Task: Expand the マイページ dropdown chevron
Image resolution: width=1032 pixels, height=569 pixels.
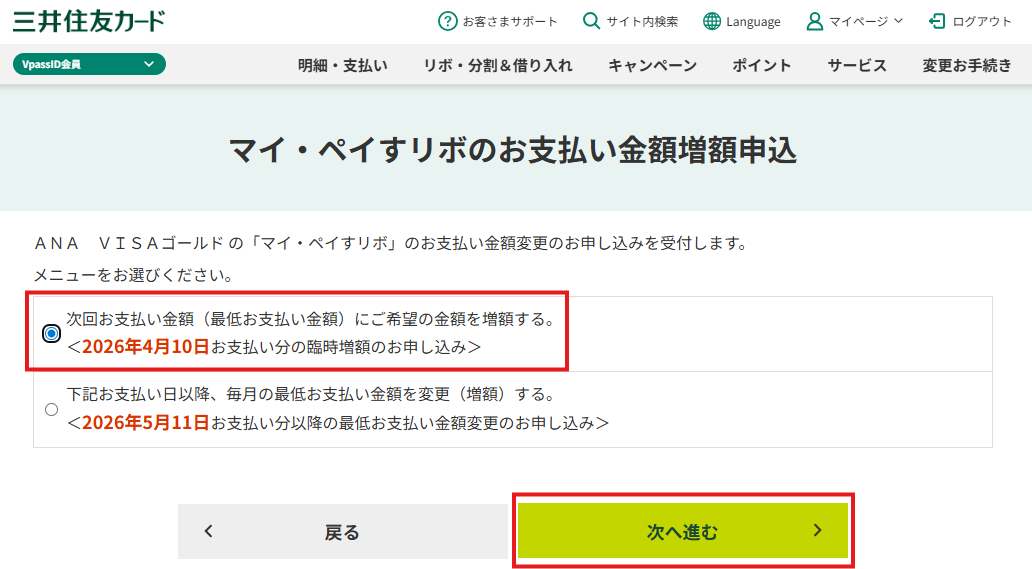Action: [x=899, y=21]
